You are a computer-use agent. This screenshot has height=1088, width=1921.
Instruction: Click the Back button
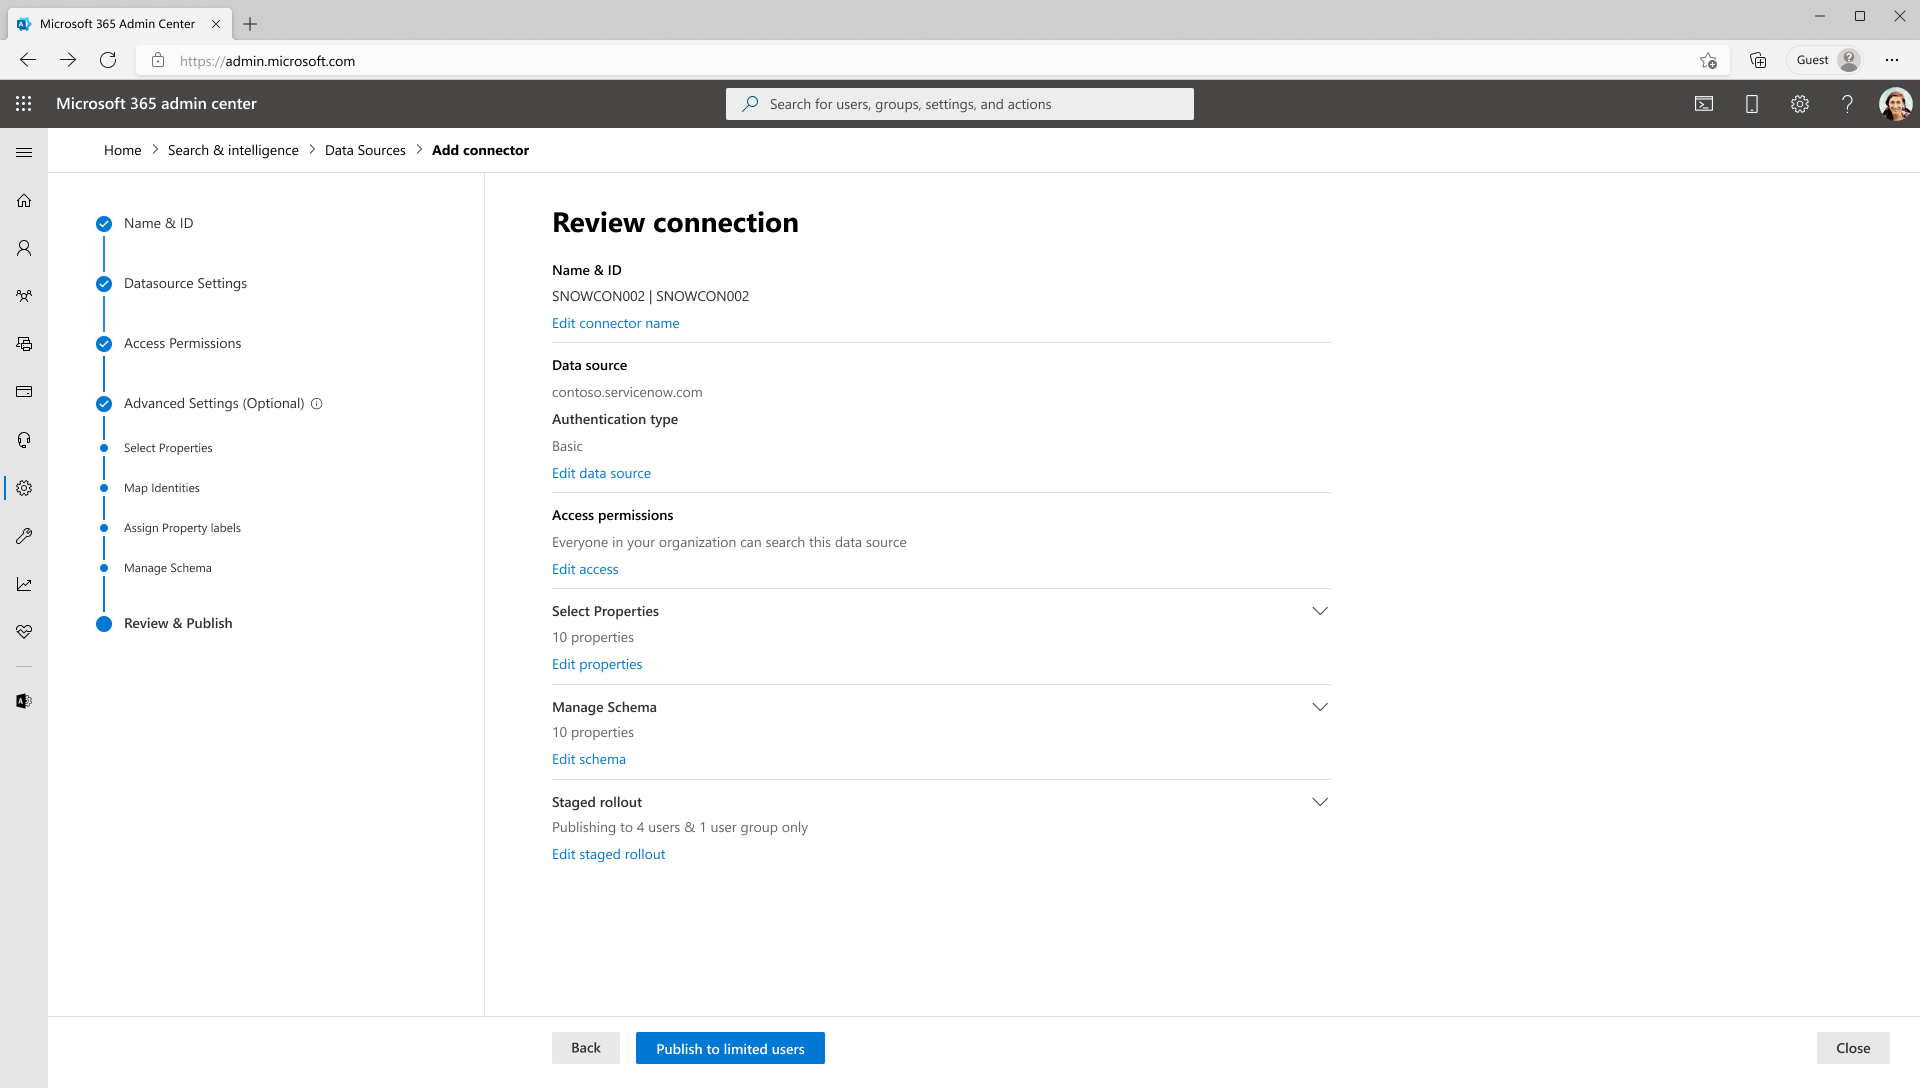(586, 1048)
